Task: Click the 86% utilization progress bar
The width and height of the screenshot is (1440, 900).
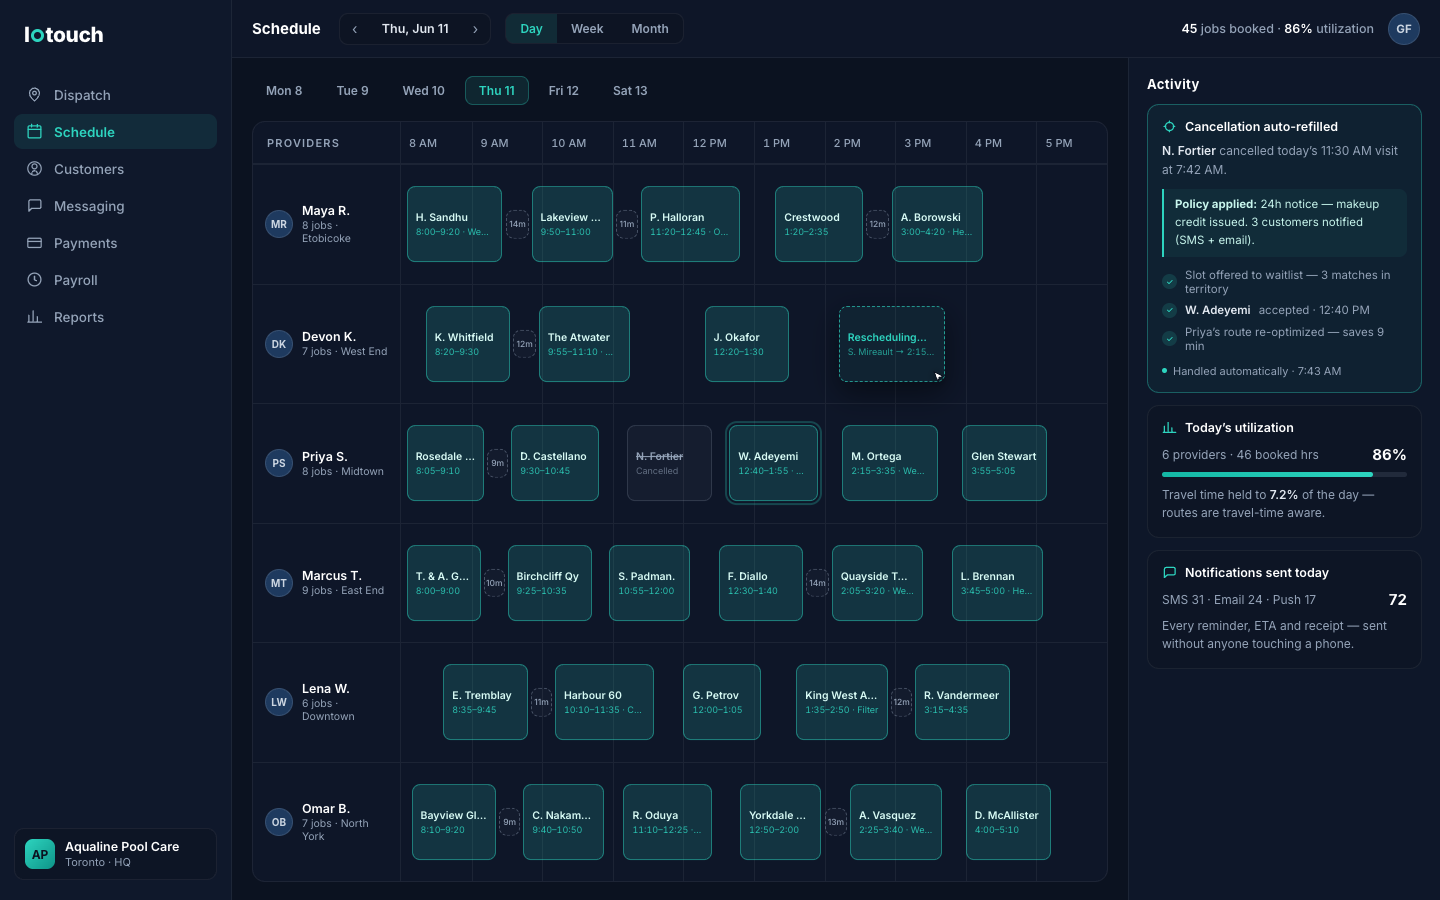Action: pos(1284,475)
